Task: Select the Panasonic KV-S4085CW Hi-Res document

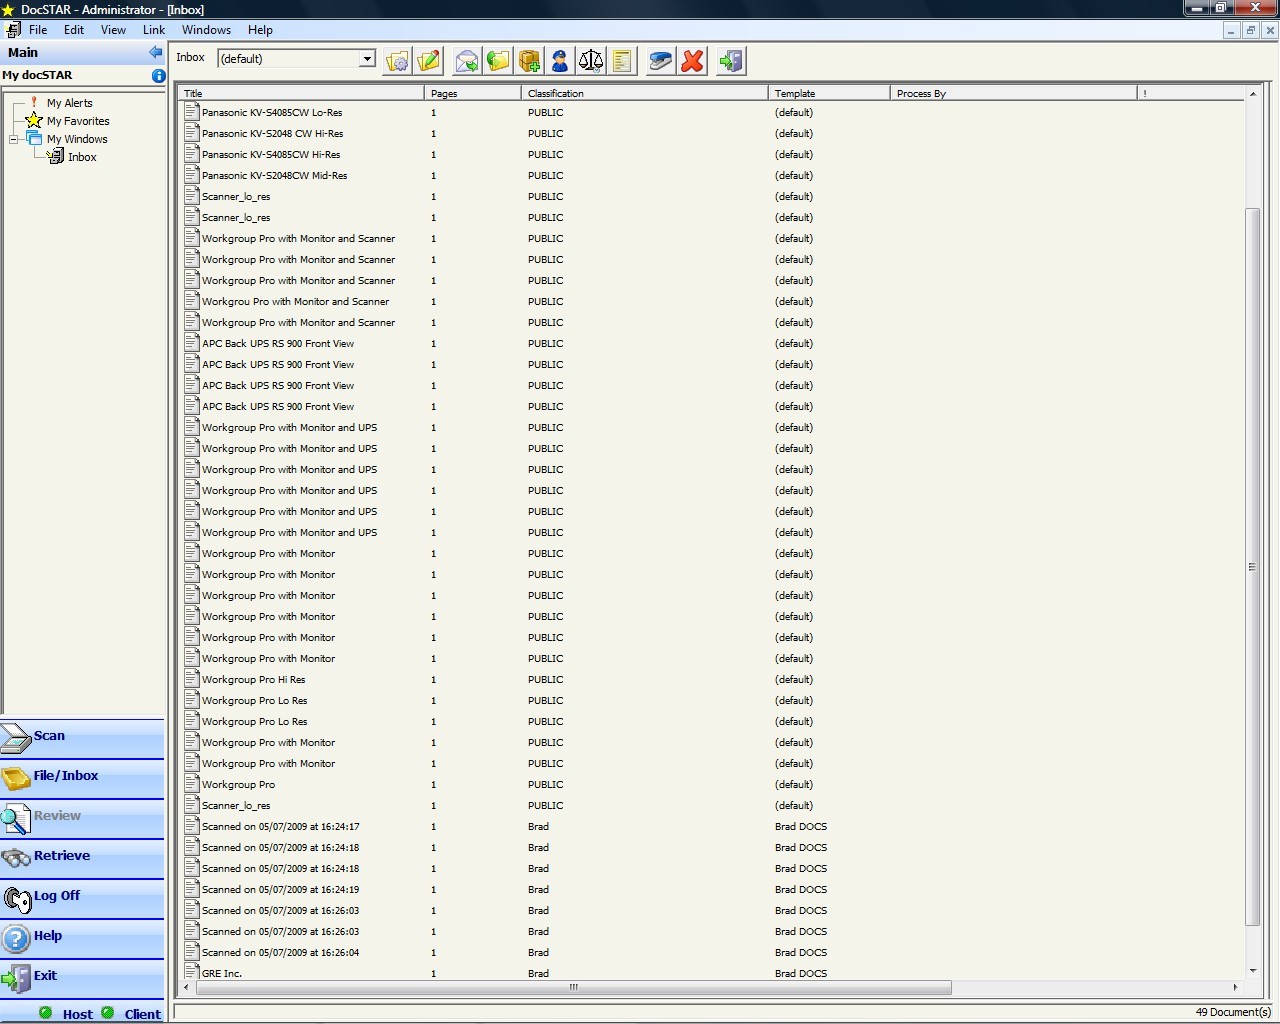Action: (271, 155)
